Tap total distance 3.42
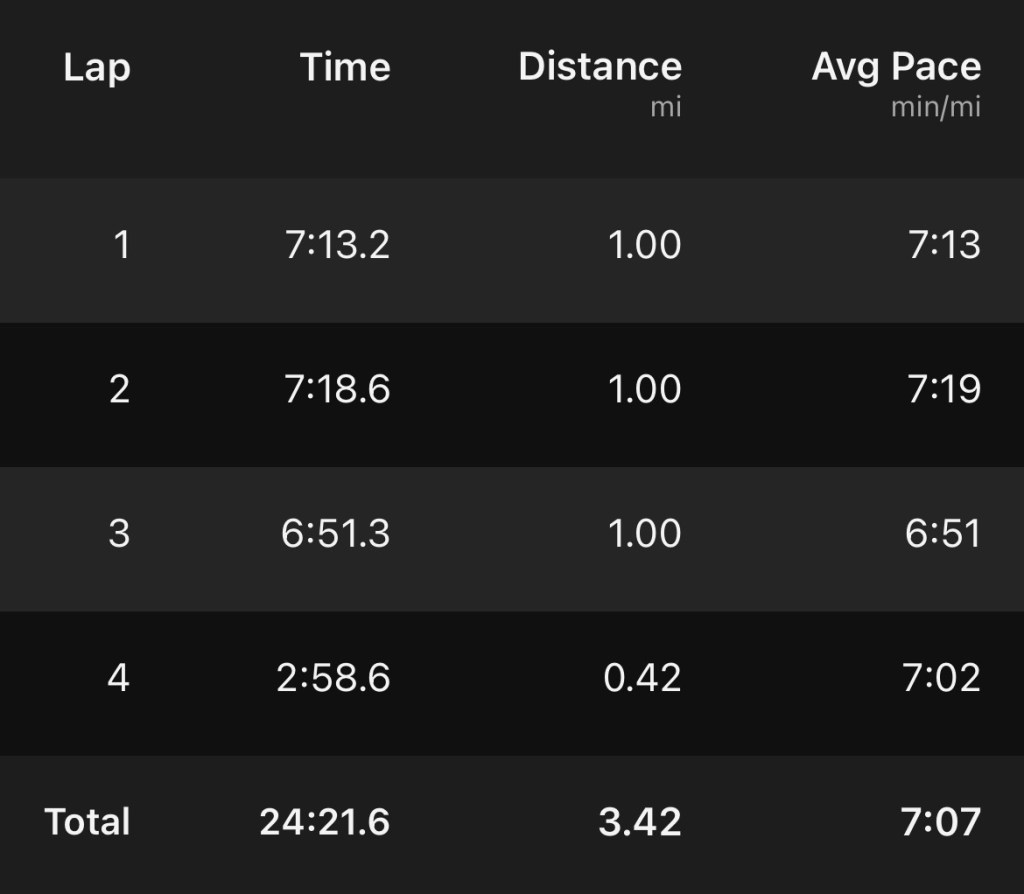The height and width of the screenshot is (894, 1024). [x=640, y=822]
